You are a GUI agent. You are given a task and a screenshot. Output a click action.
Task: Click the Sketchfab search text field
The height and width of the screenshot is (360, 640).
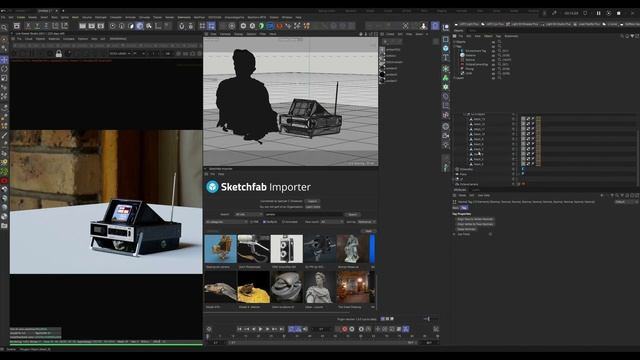tap(304, 214)
